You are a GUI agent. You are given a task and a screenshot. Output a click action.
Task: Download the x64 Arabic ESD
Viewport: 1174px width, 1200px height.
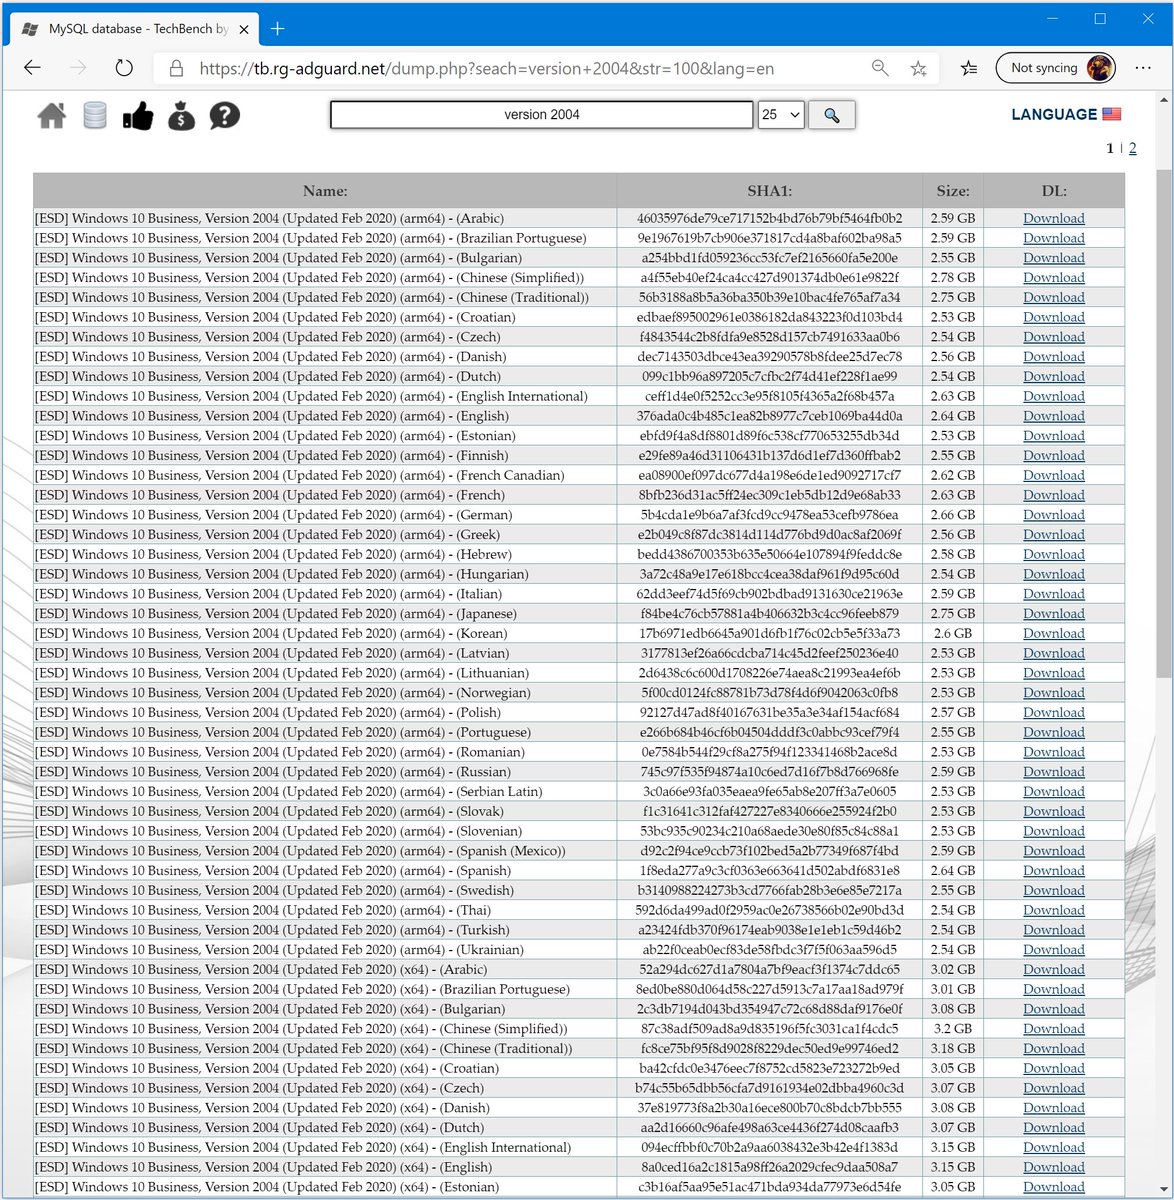(1054, 969)
